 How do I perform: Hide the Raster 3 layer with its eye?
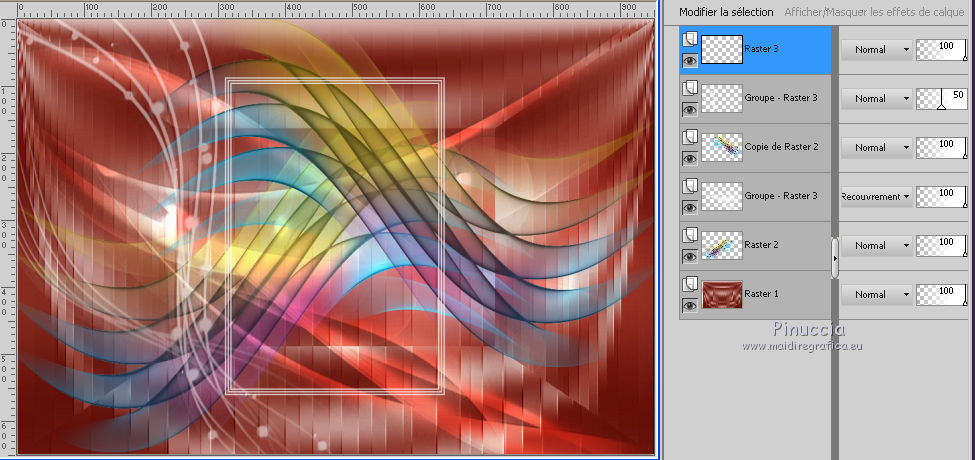(x=690, y=60)
